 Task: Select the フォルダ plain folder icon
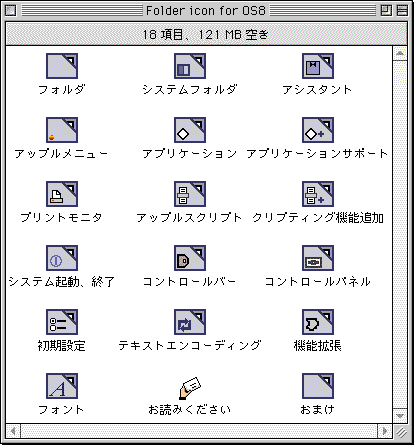pyautogui.click(x=62, y=66)
